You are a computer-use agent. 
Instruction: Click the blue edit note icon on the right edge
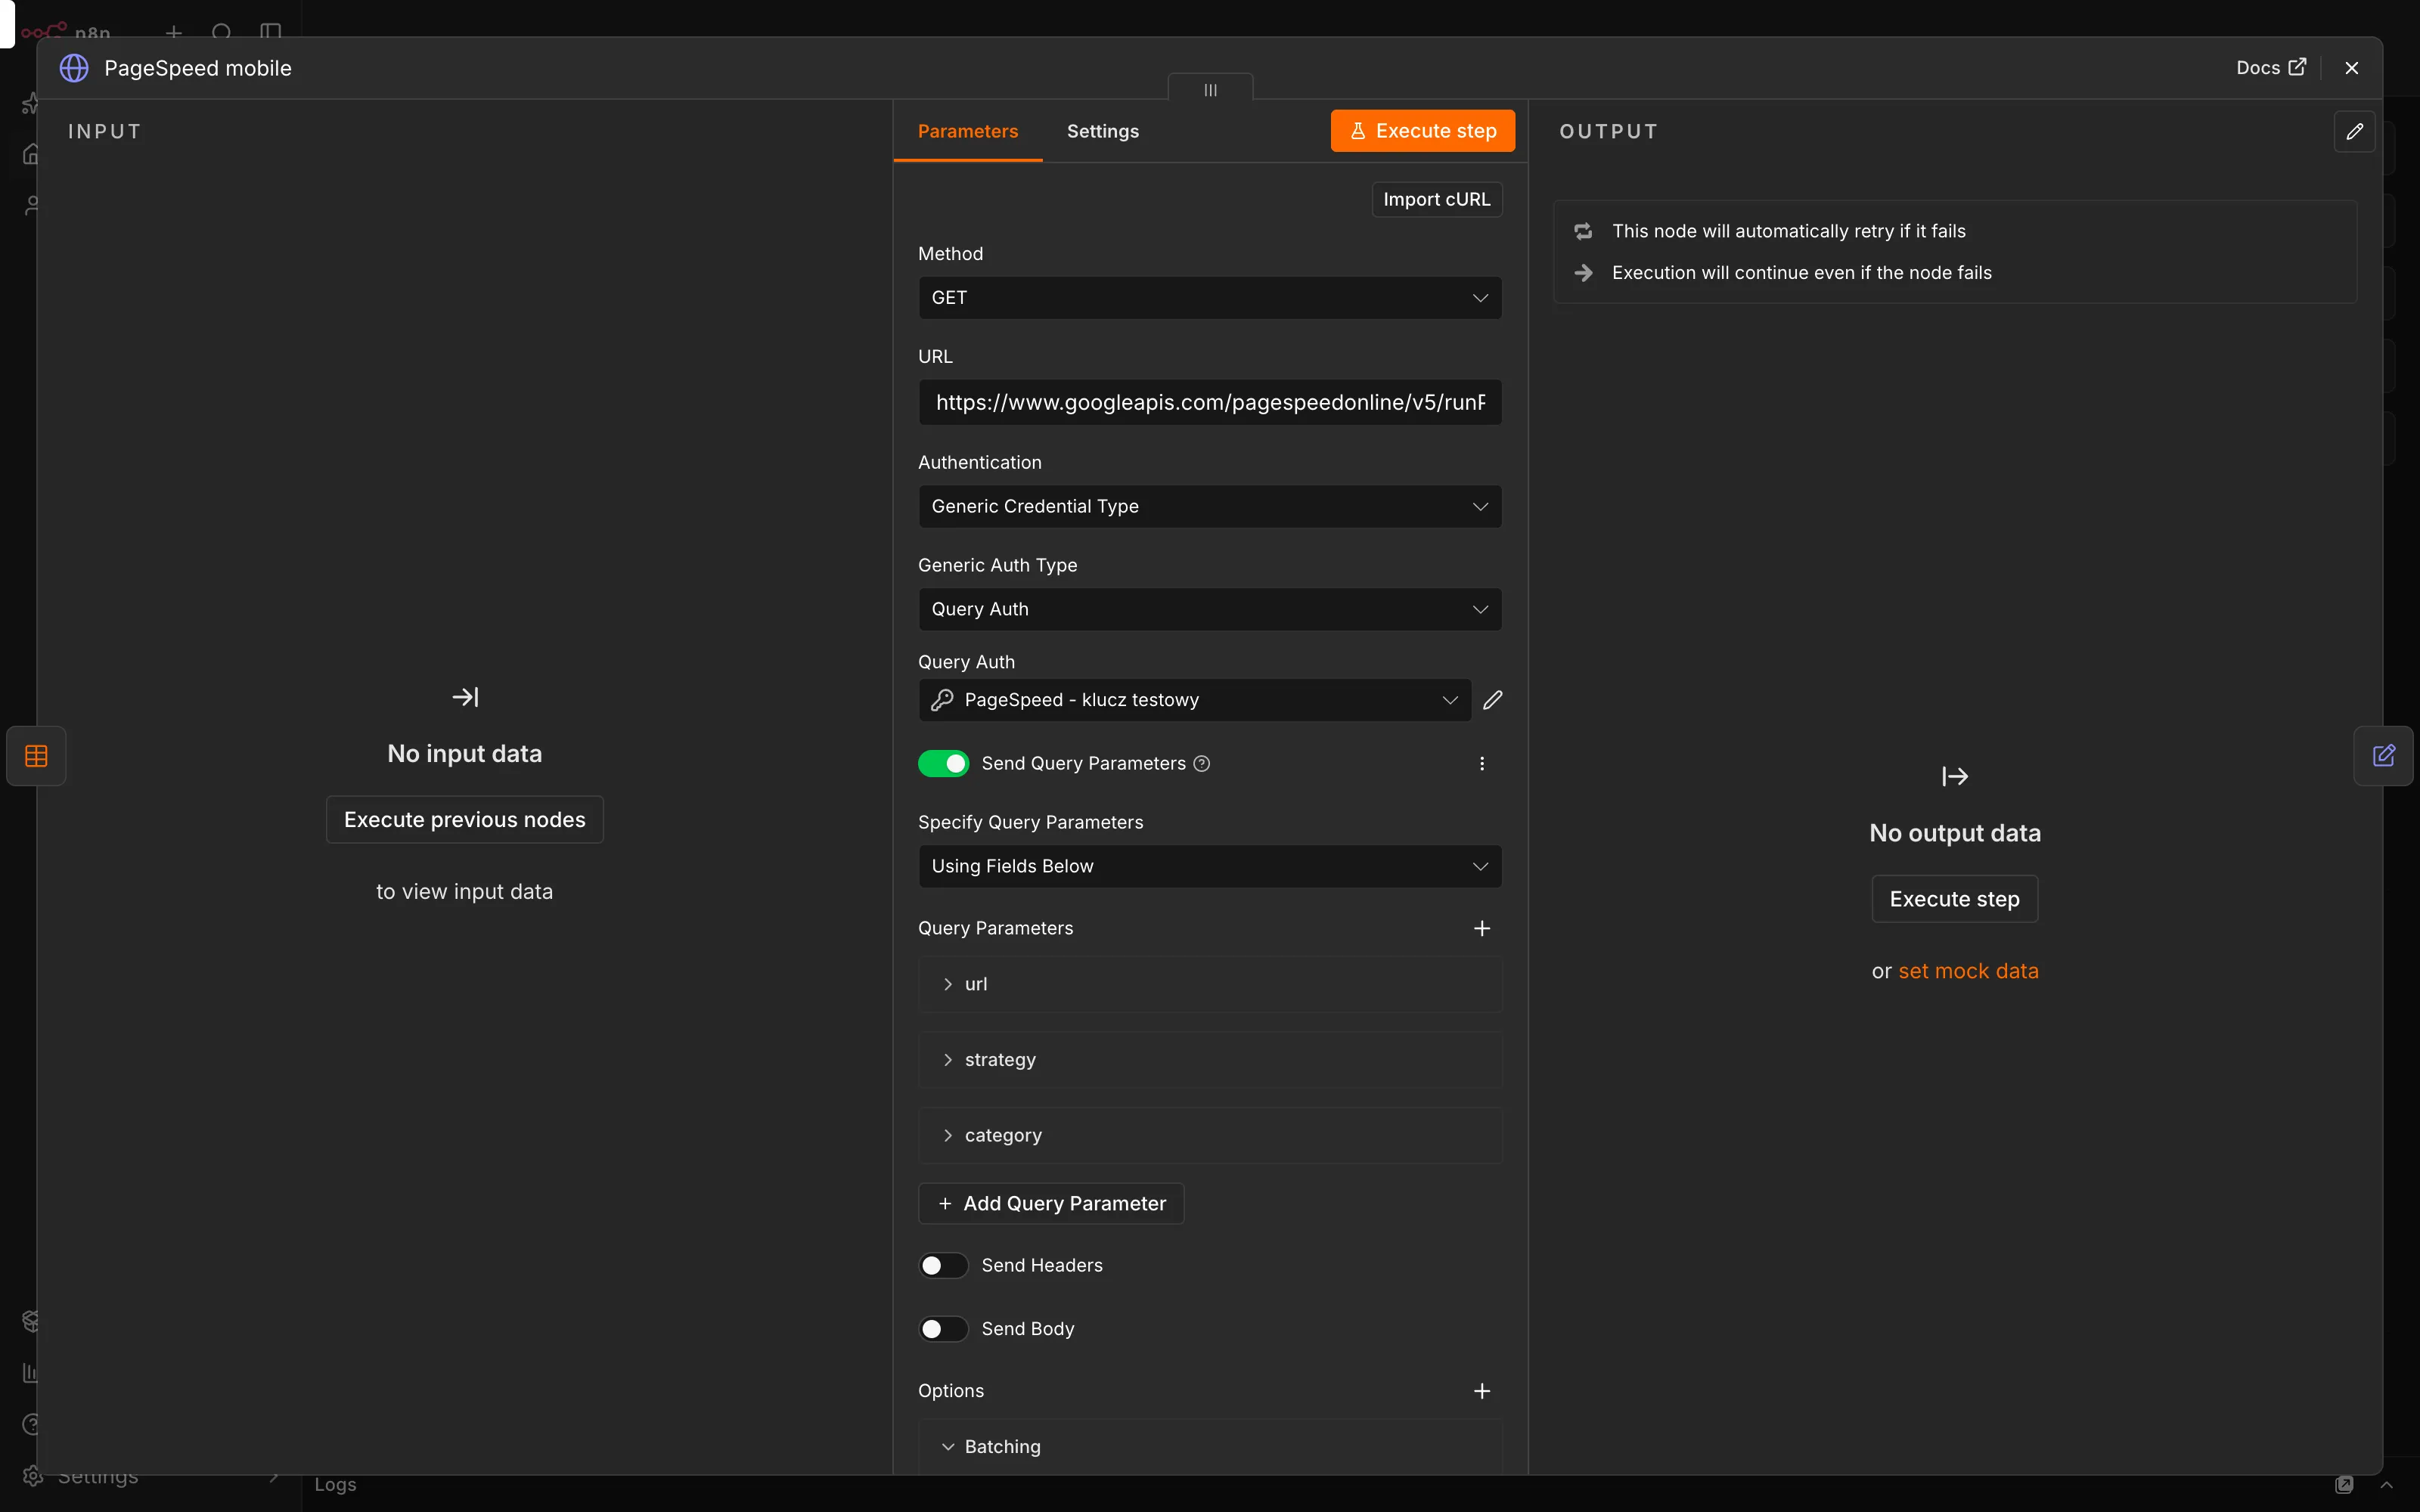pos(2384,756)
